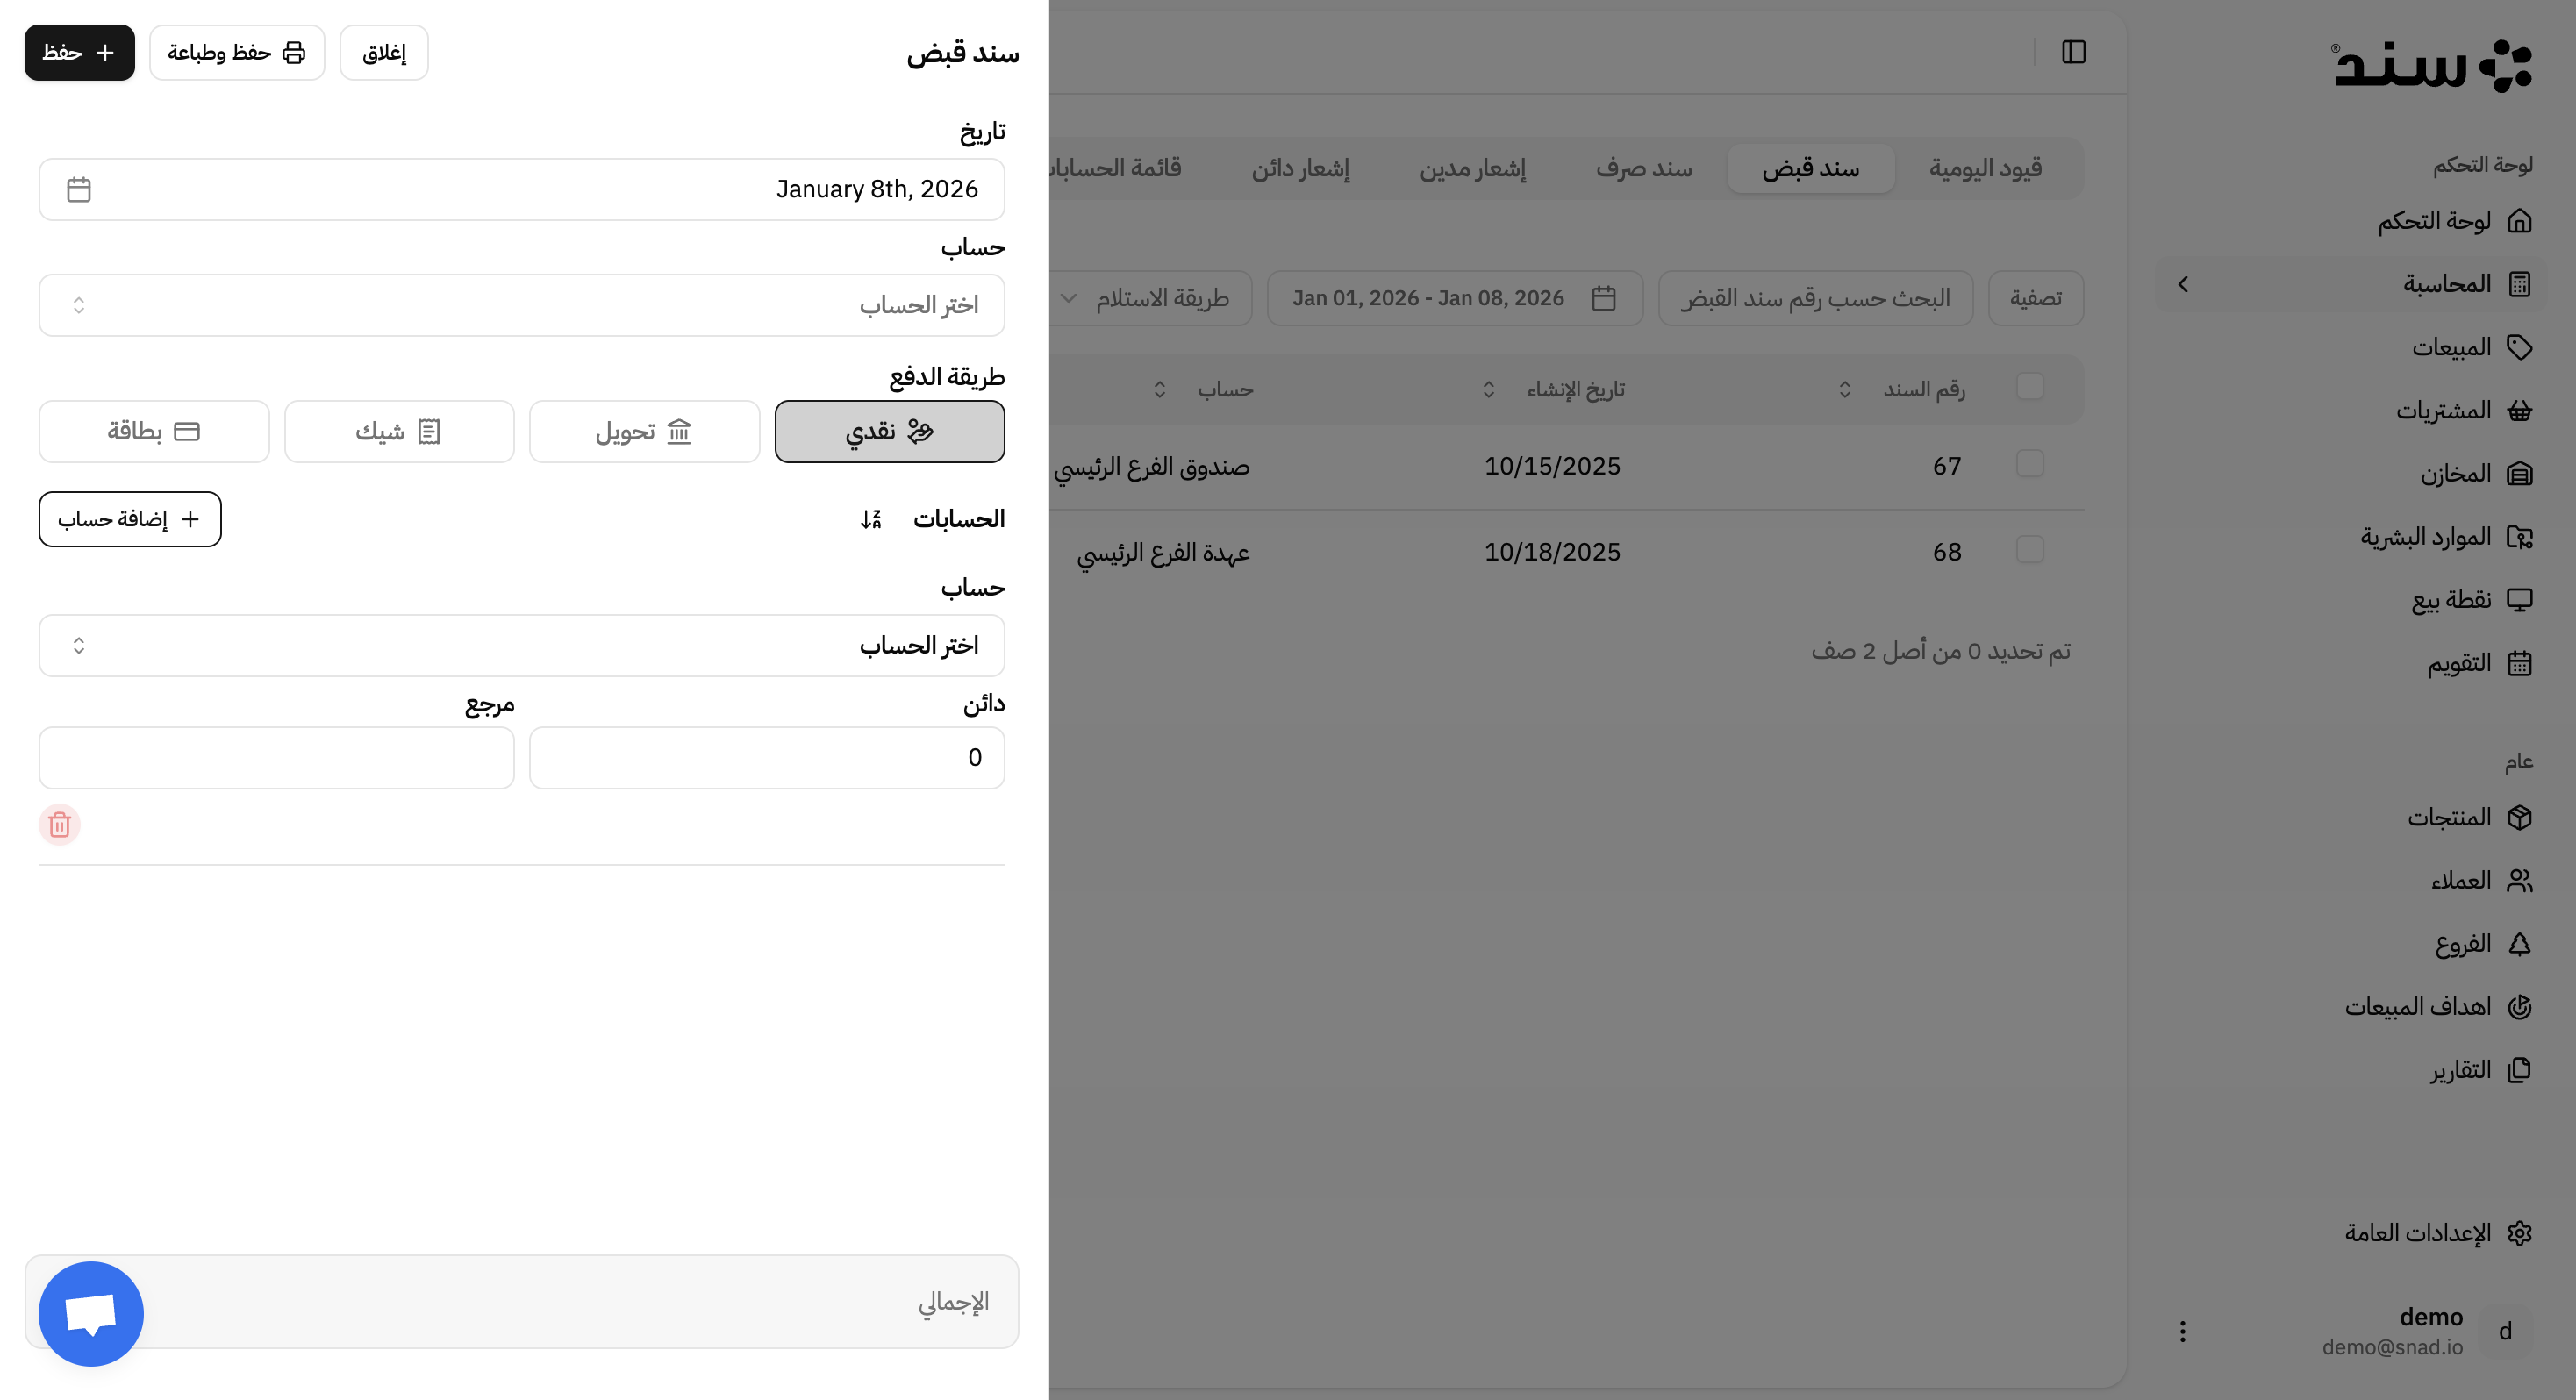
Task: Delete the account row using trash icon
Action: click(59, 824)
